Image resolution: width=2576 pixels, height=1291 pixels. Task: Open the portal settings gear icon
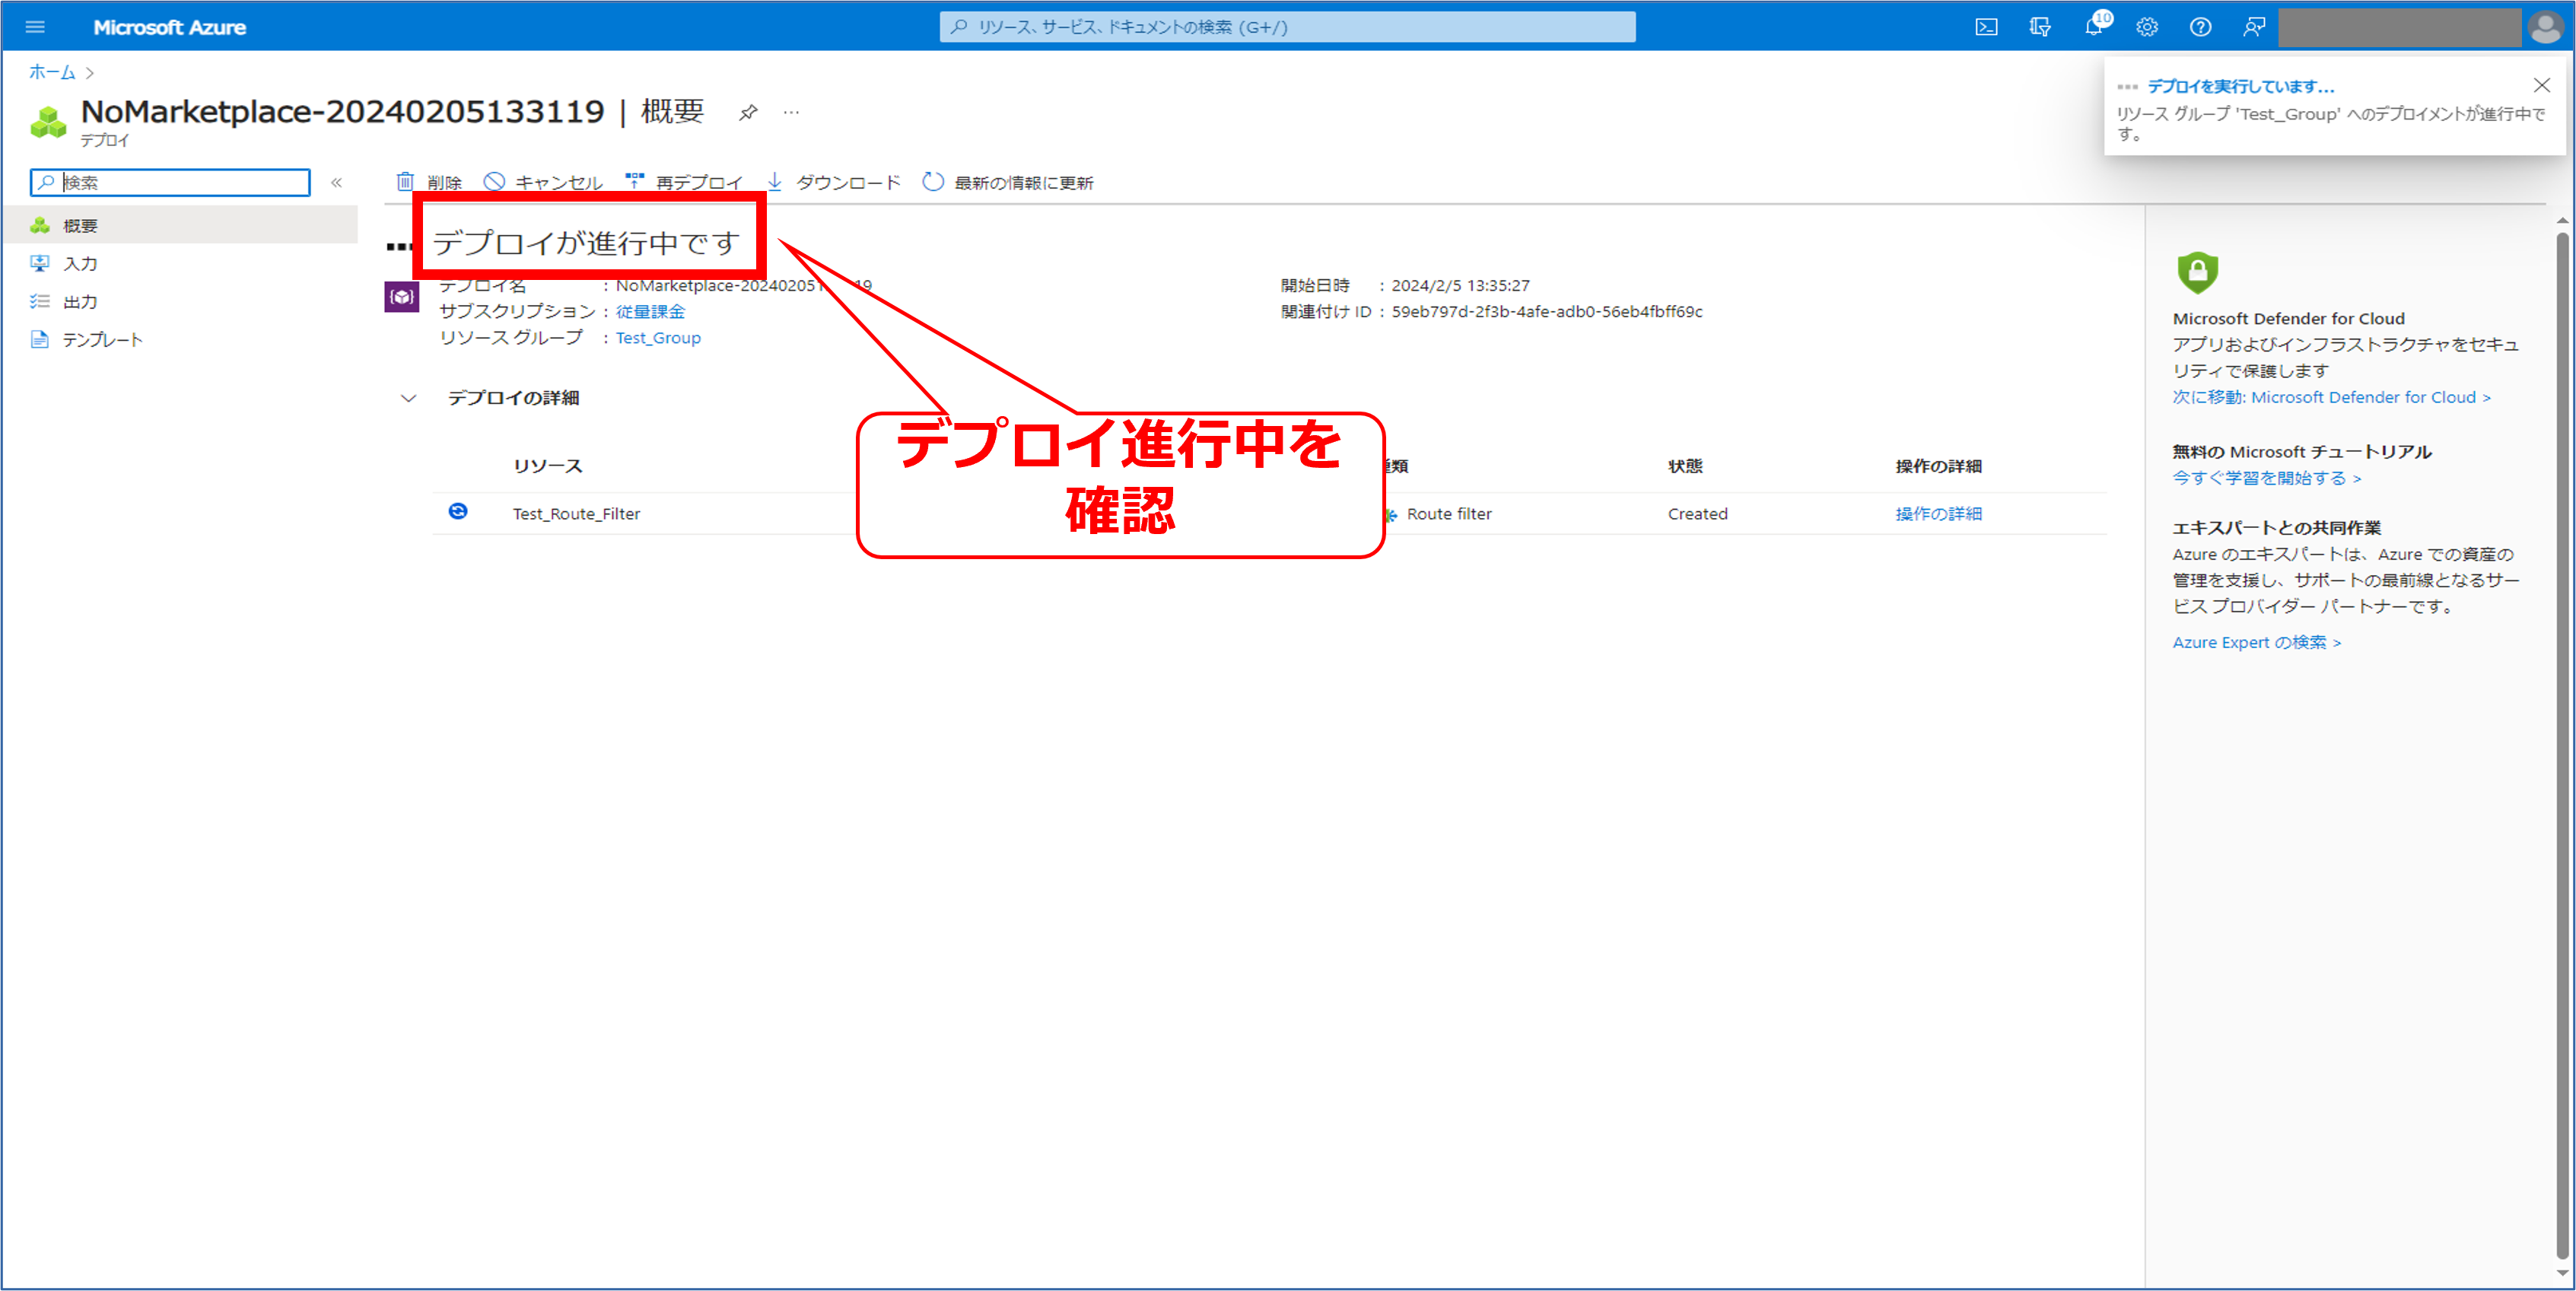[x=2147, y=27]
